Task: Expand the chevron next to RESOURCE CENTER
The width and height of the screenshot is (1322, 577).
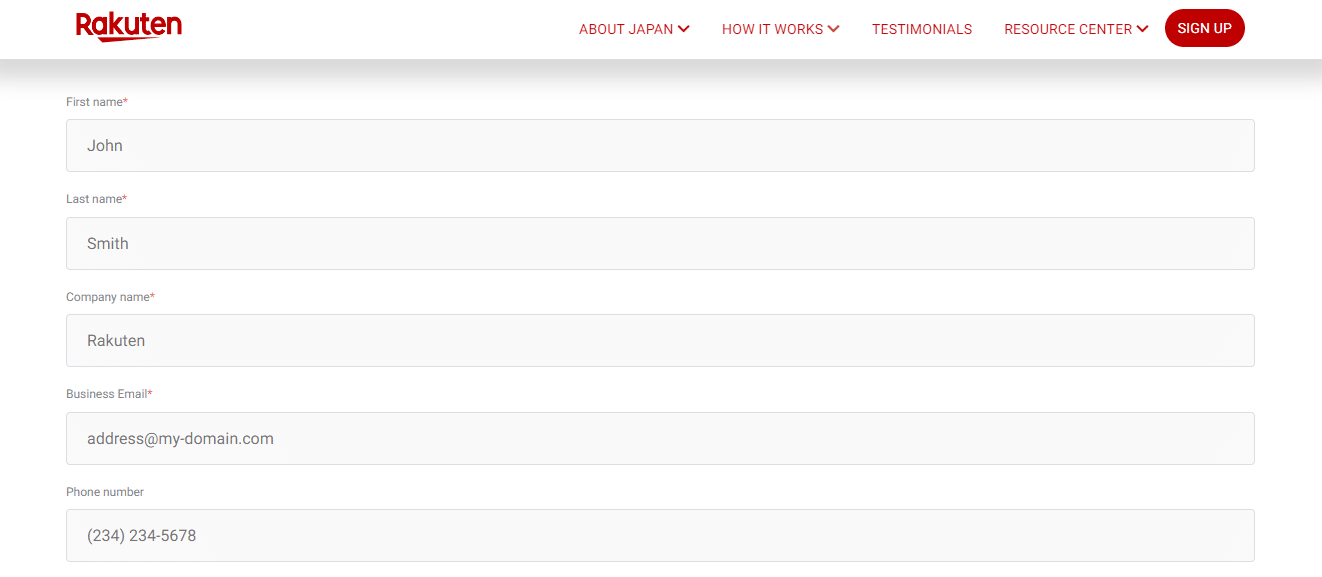Action: point(1143,29)
